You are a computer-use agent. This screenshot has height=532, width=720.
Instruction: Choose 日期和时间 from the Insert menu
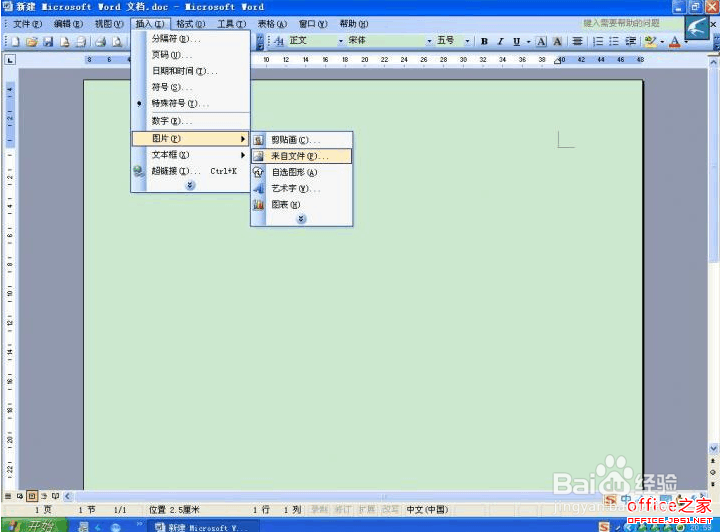tap(191, 71)
